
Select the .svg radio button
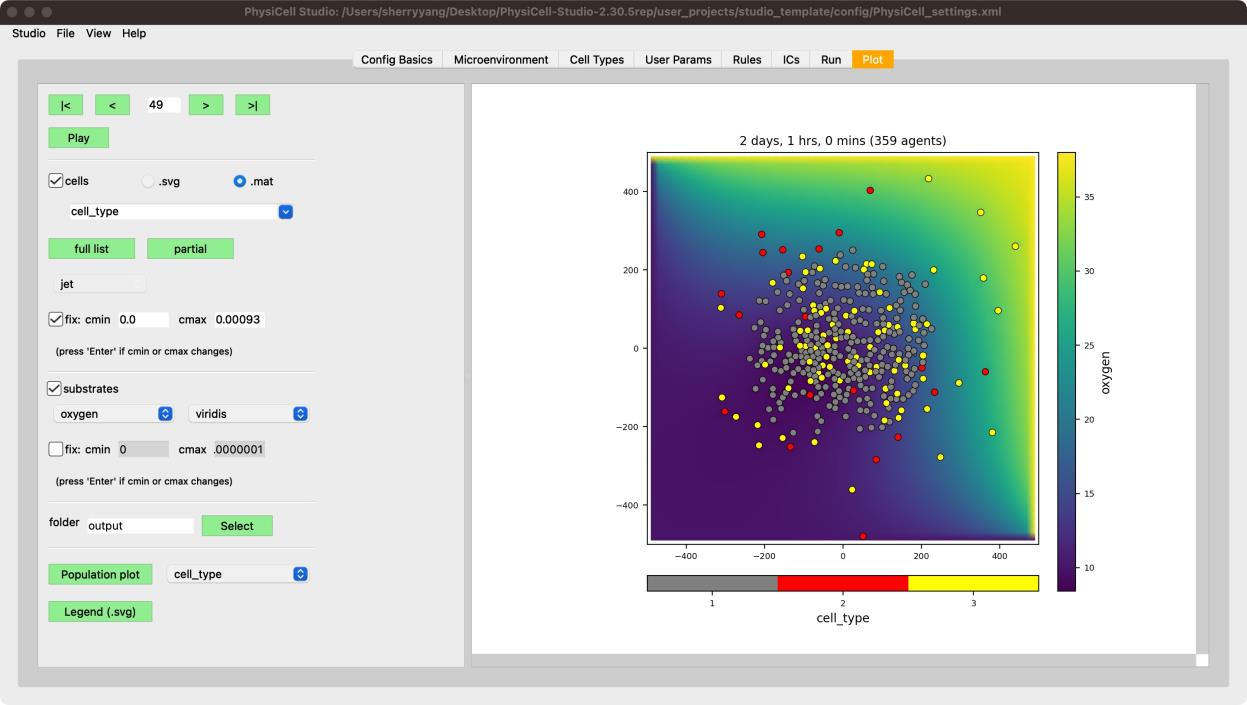tap(149, 181)
